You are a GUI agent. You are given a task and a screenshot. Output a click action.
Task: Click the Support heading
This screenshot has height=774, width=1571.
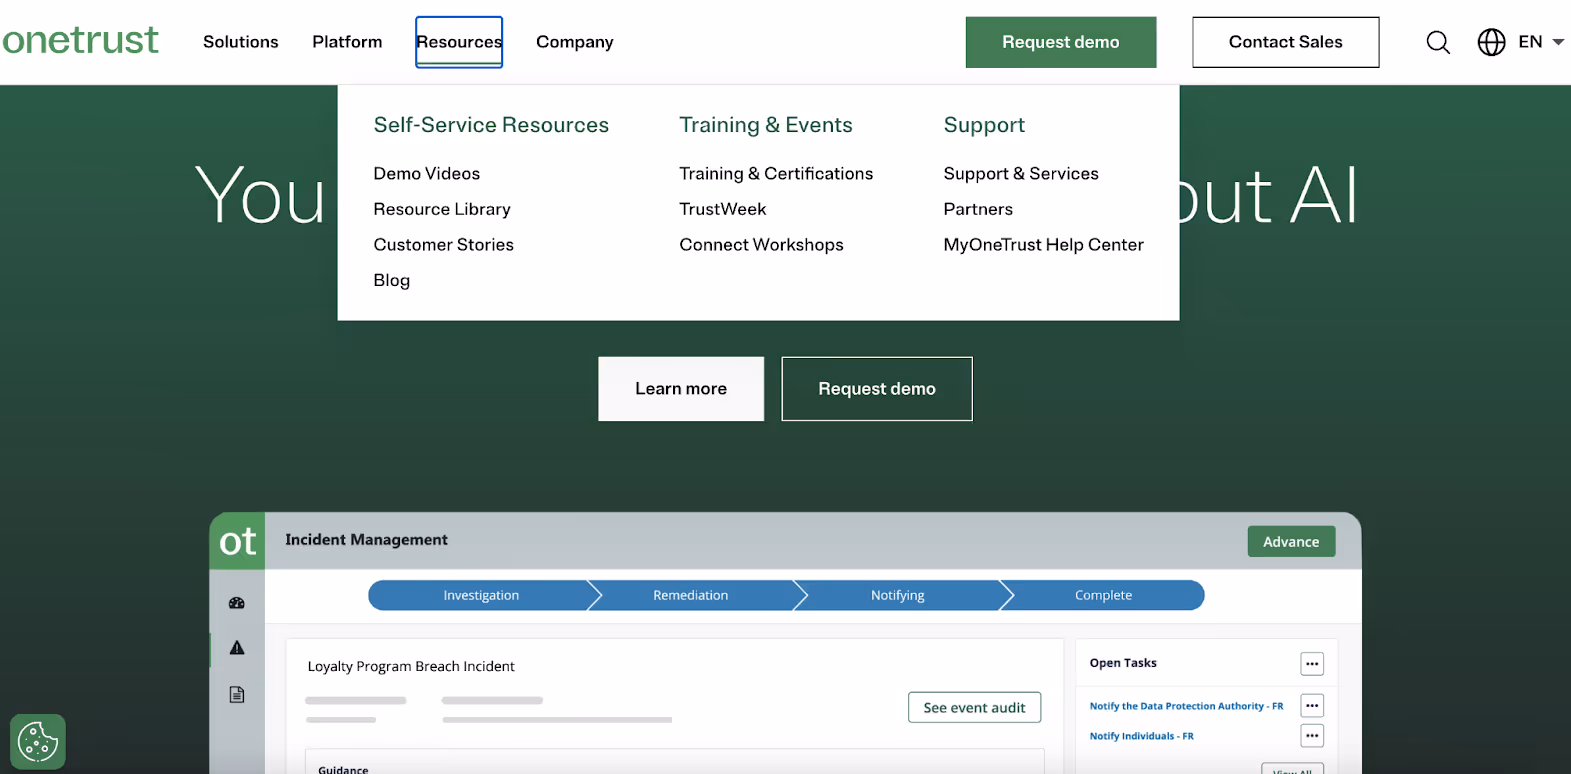[984, 125]
